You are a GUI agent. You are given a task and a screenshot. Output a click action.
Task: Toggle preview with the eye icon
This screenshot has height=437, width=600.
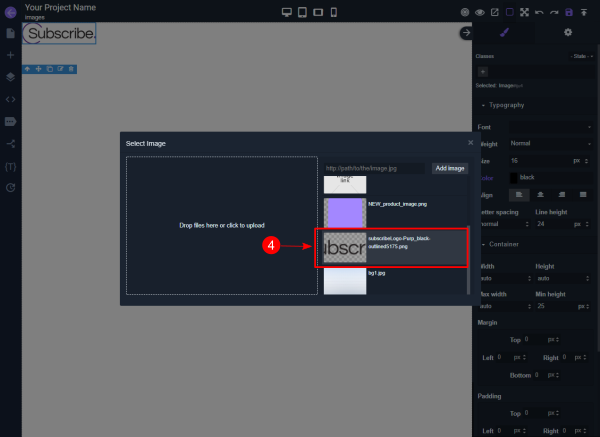(x=480, y=12)
